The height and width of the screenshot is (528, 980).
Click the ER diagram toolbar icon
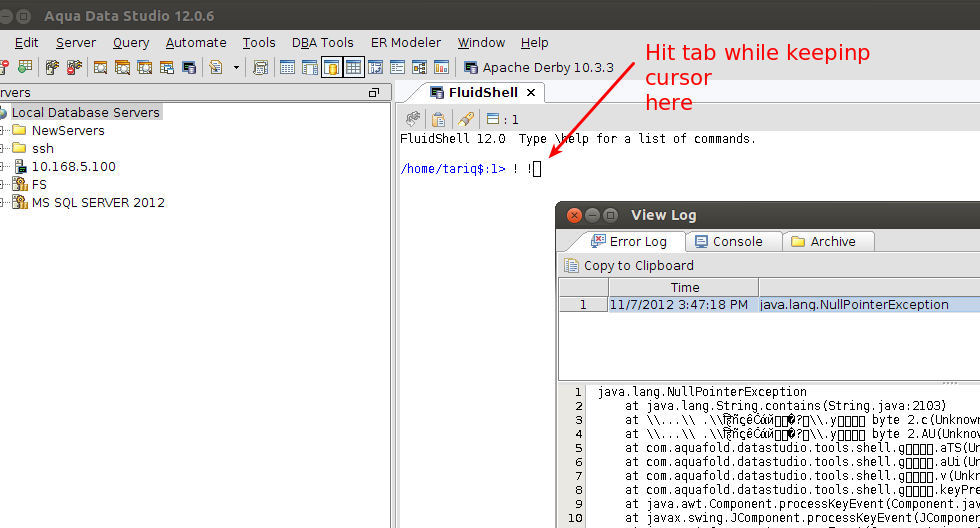click(419, 67)
